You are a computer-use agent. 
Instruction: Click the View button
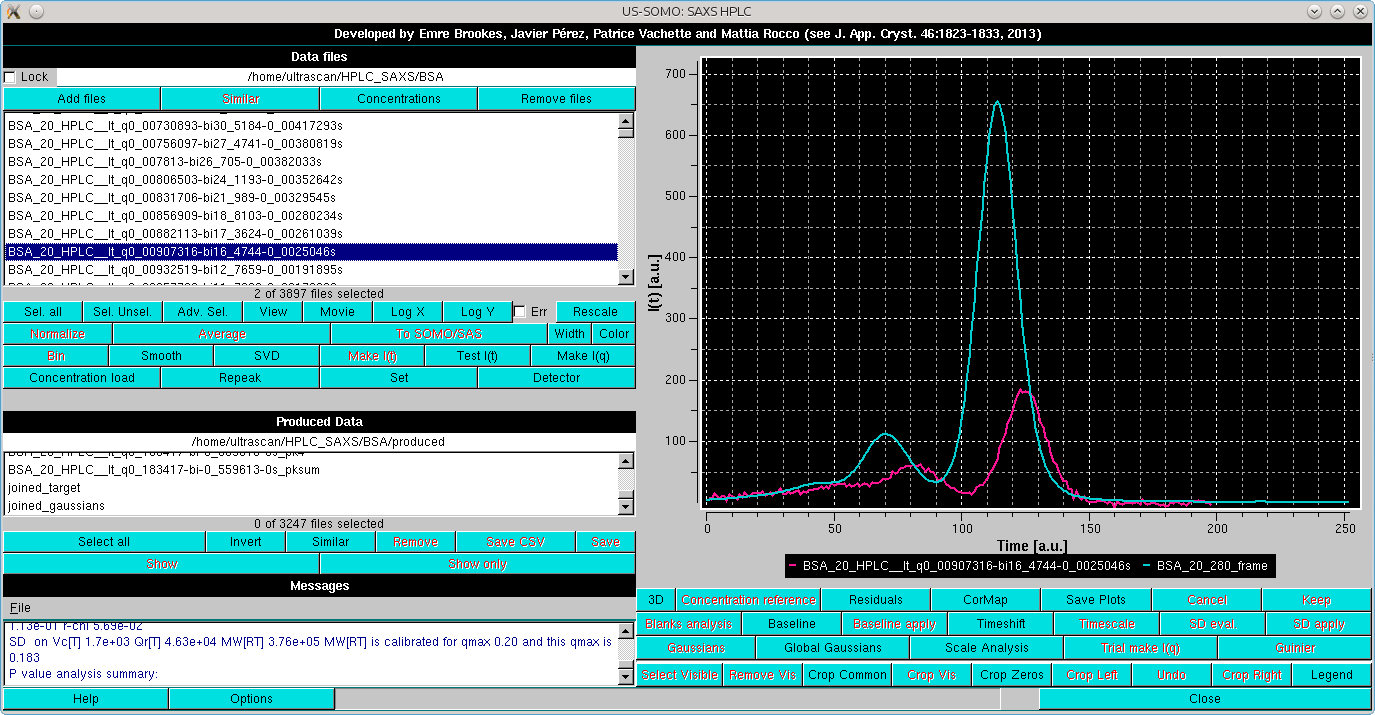tap(273, 312)
